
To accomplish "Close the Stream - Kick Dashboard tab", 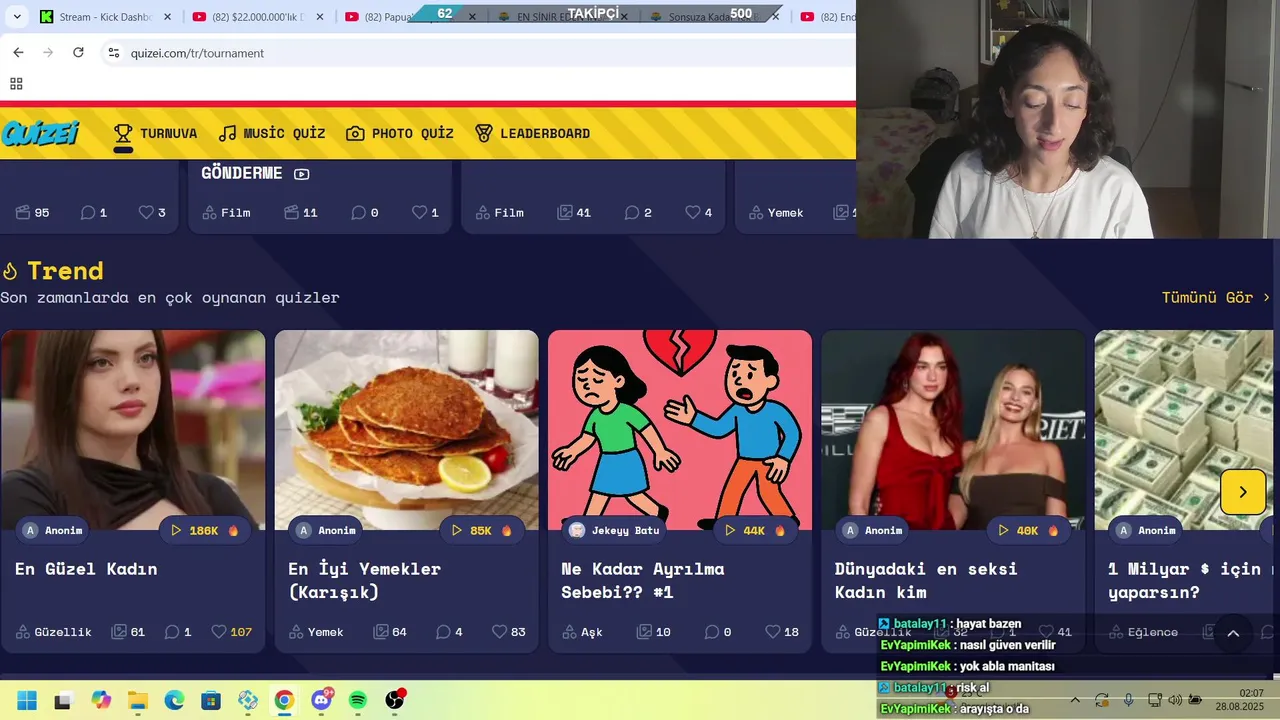I will [x=167, y=17].
